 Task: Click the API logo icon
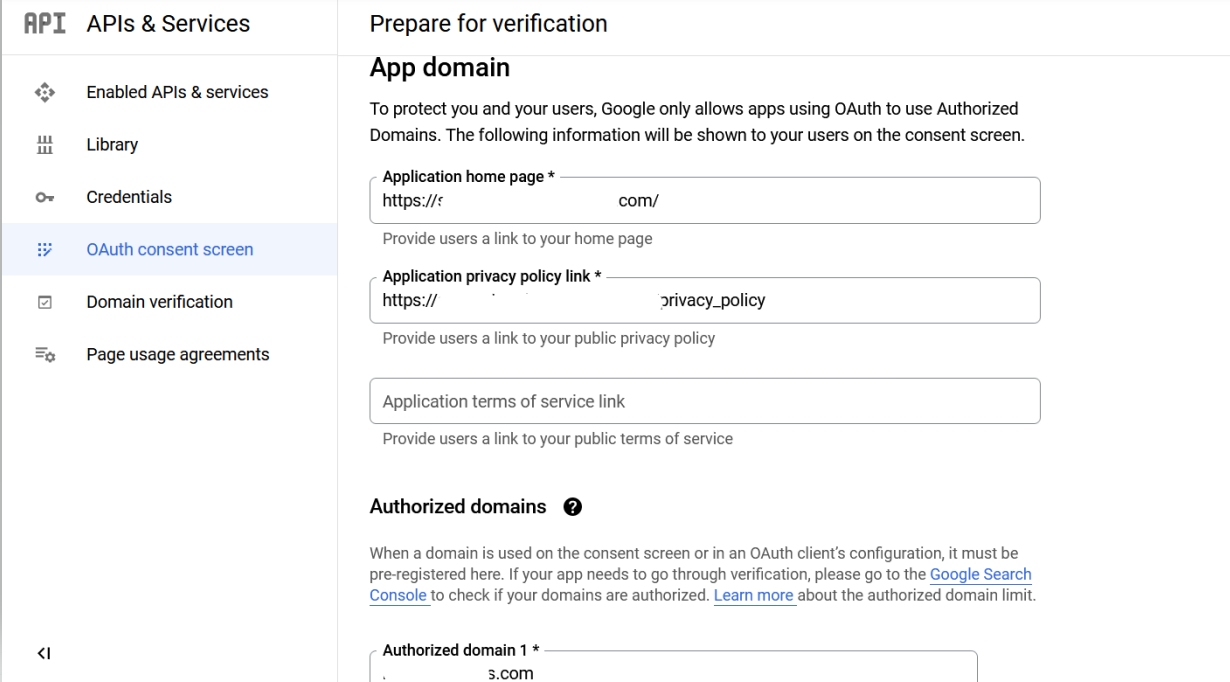[x=45, y=24]
